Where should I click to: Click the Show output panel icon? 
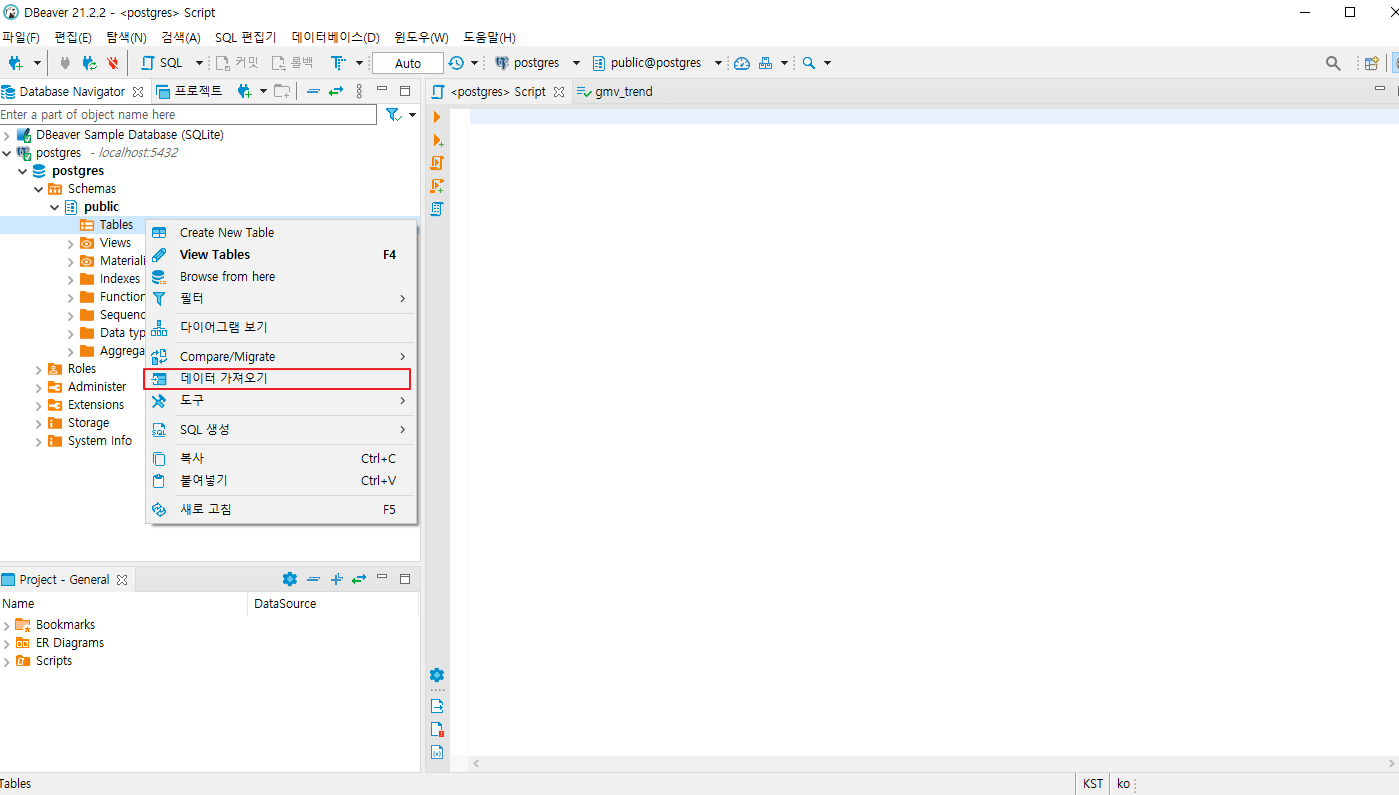coord(437,706)
